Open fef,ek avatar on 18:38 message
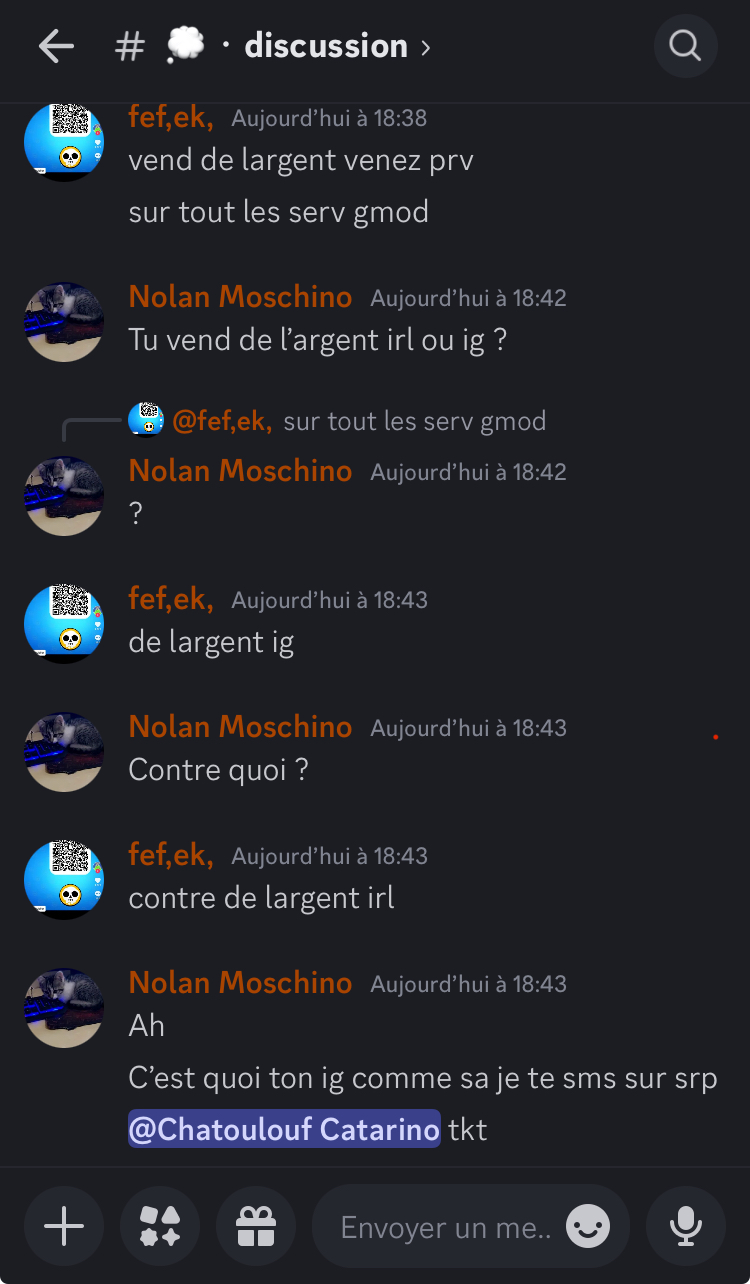This screenshot has width=750, height=1284. [x=64, y=140]
